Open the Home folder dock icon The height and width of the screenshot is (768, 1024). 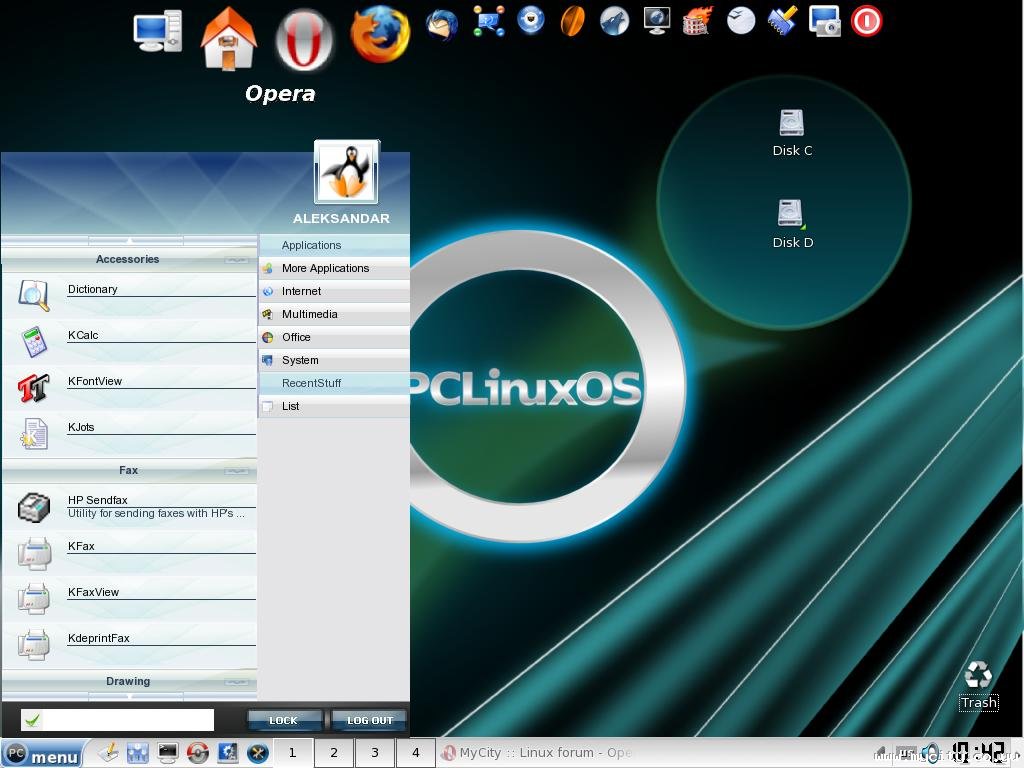tap(228, 38)
